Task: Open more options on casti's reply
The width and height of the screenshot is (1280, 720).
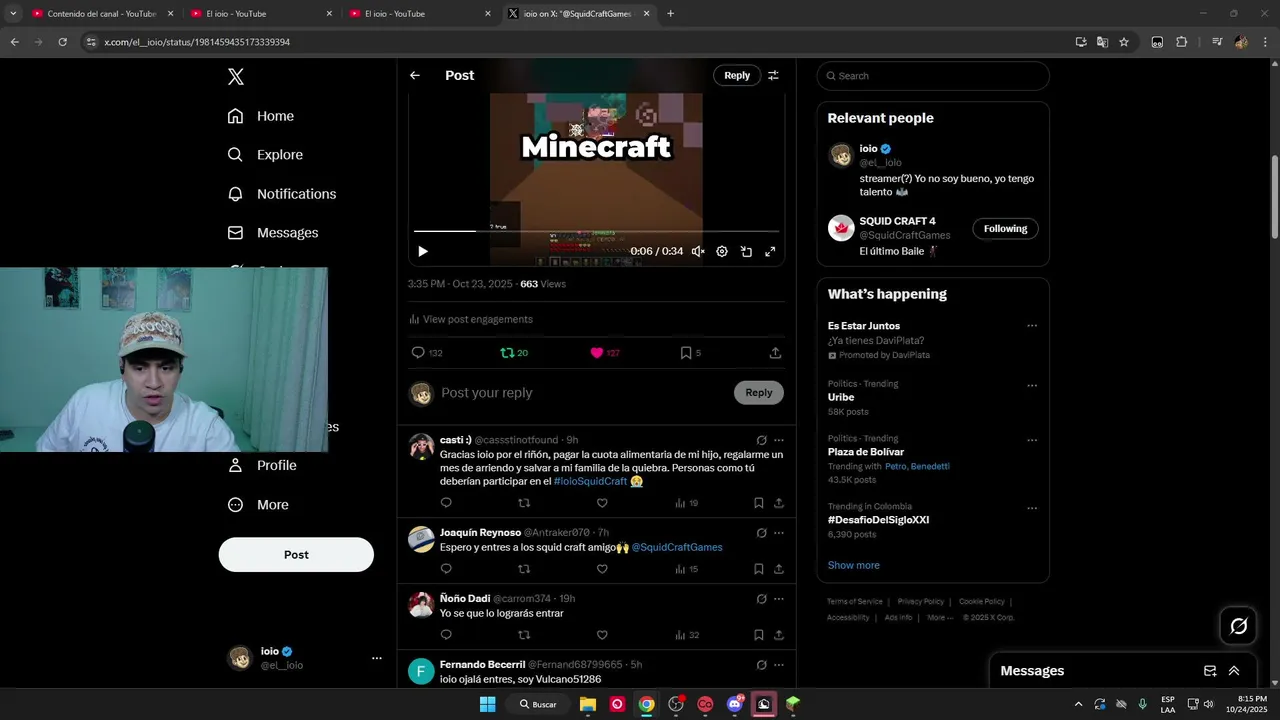Action: coord(779,440)
